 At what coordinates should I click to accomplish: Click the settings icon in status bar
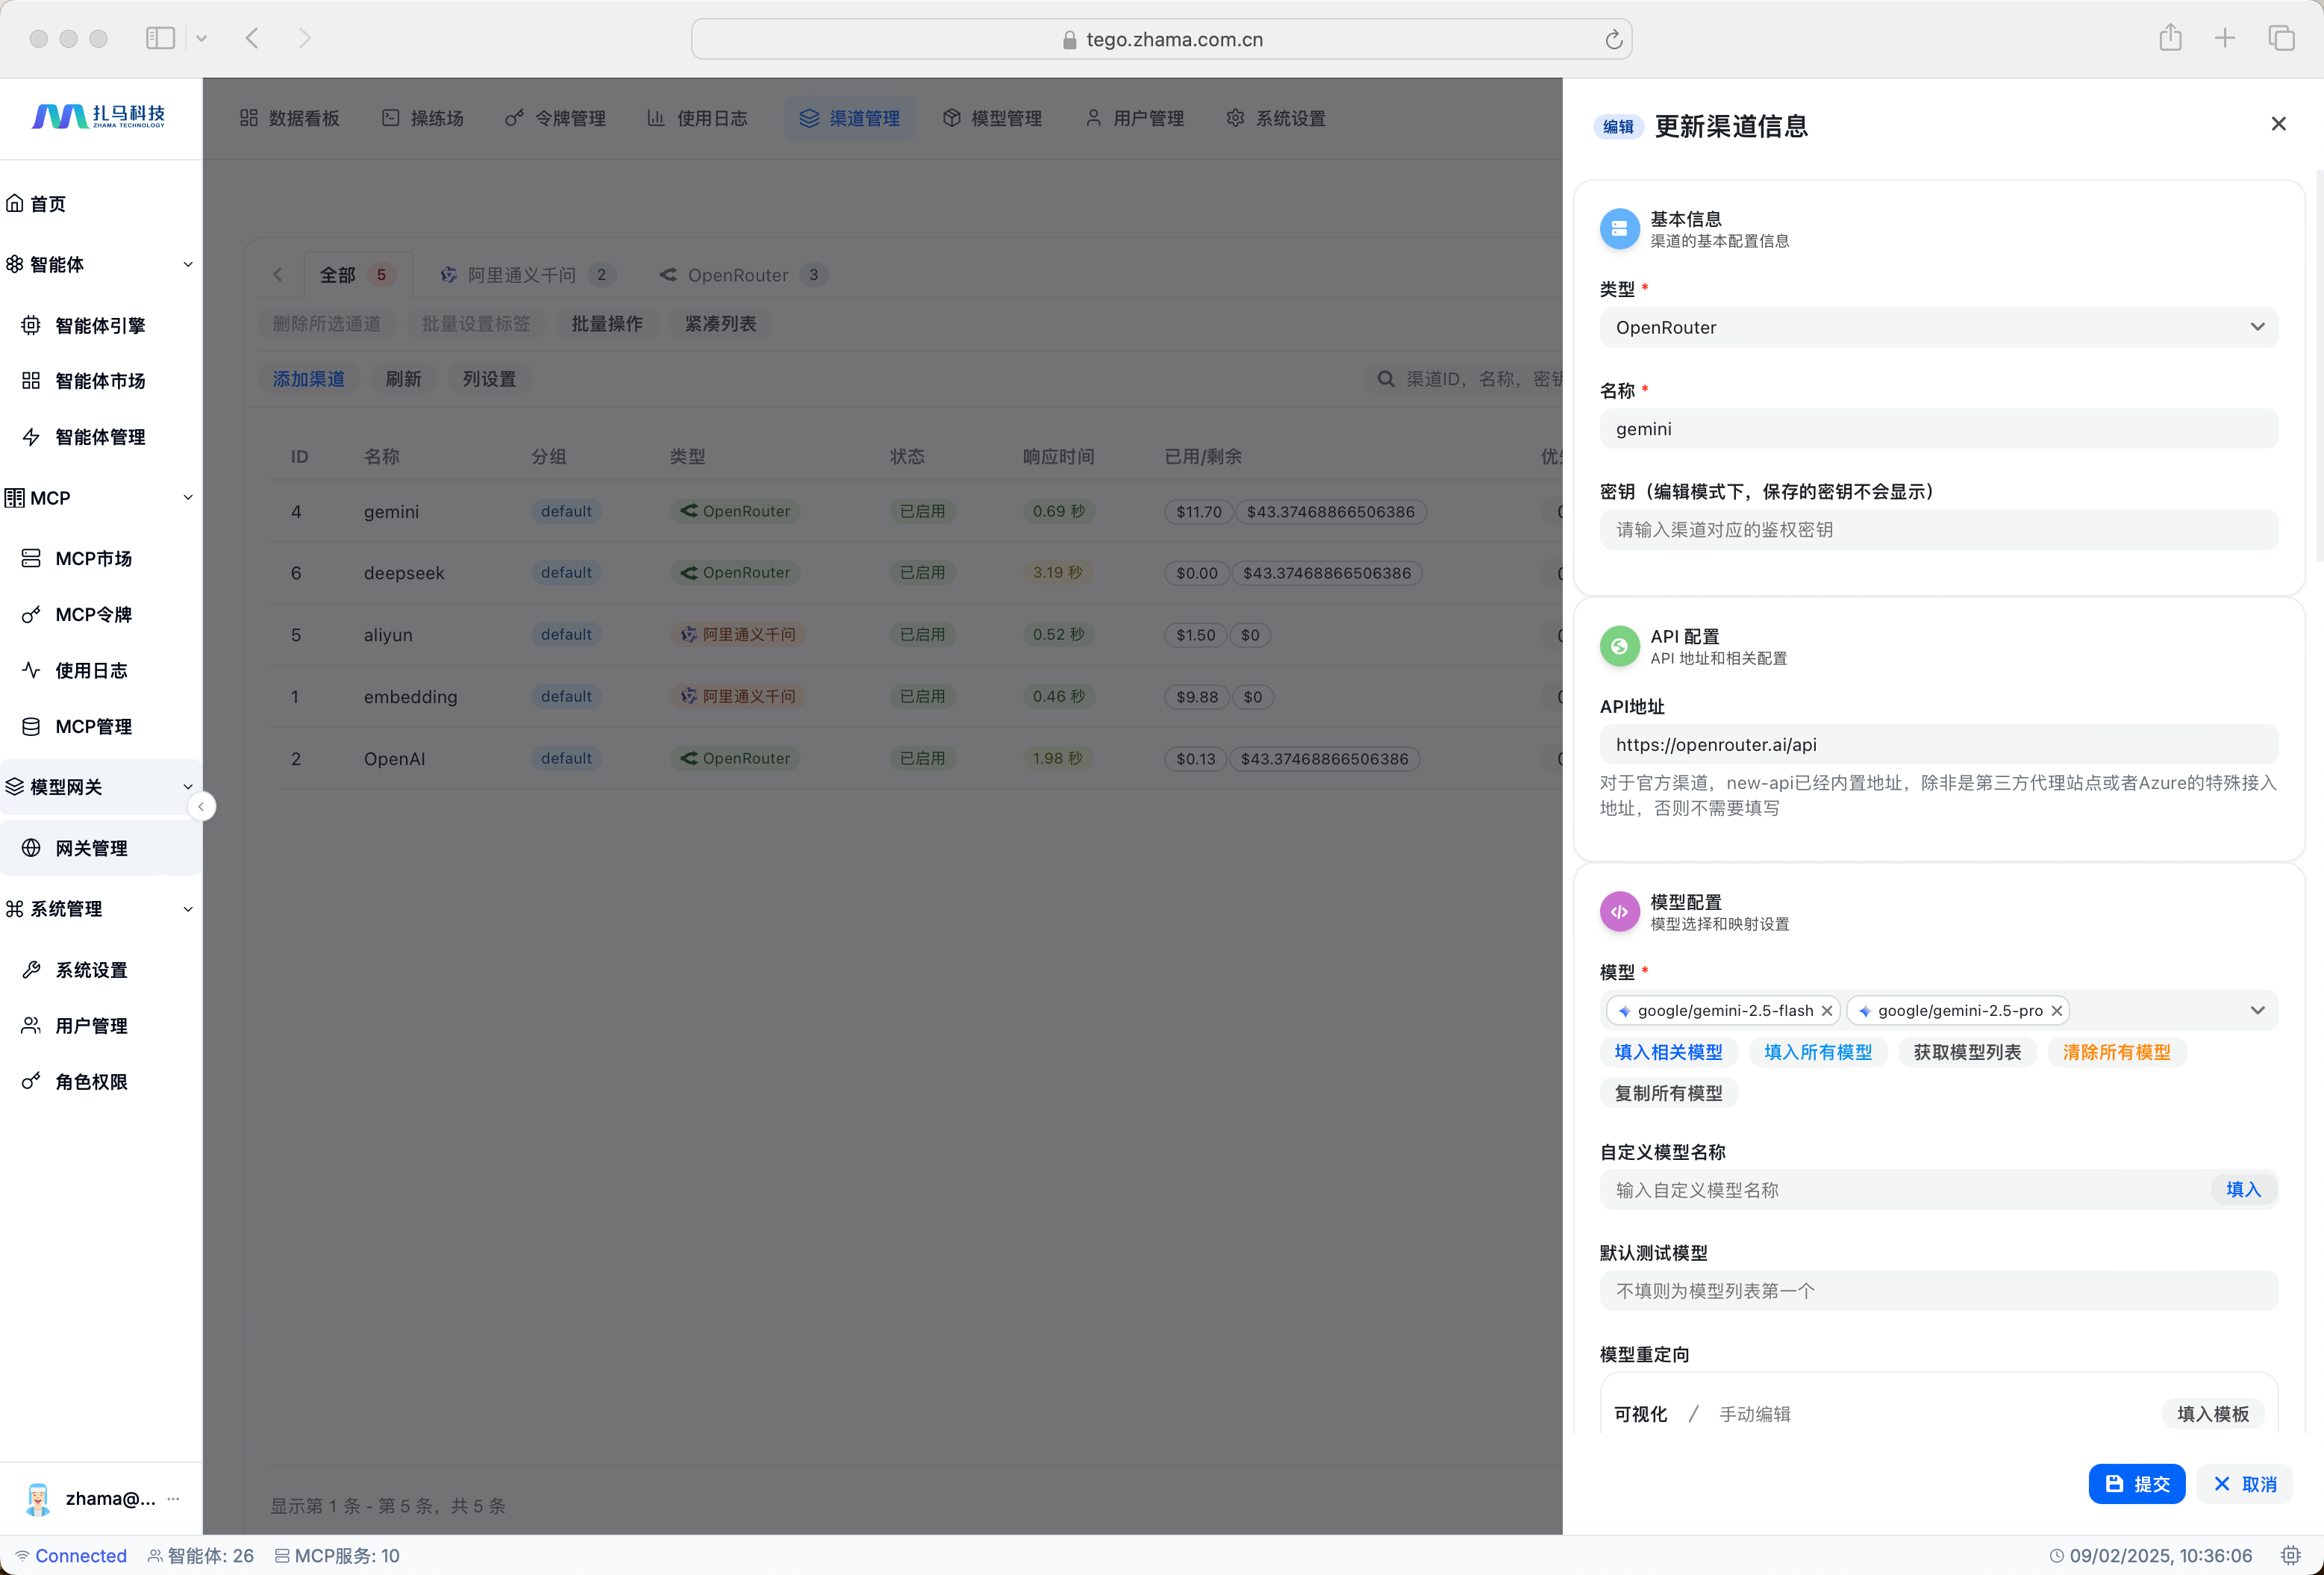[x=2291, y=1556]
